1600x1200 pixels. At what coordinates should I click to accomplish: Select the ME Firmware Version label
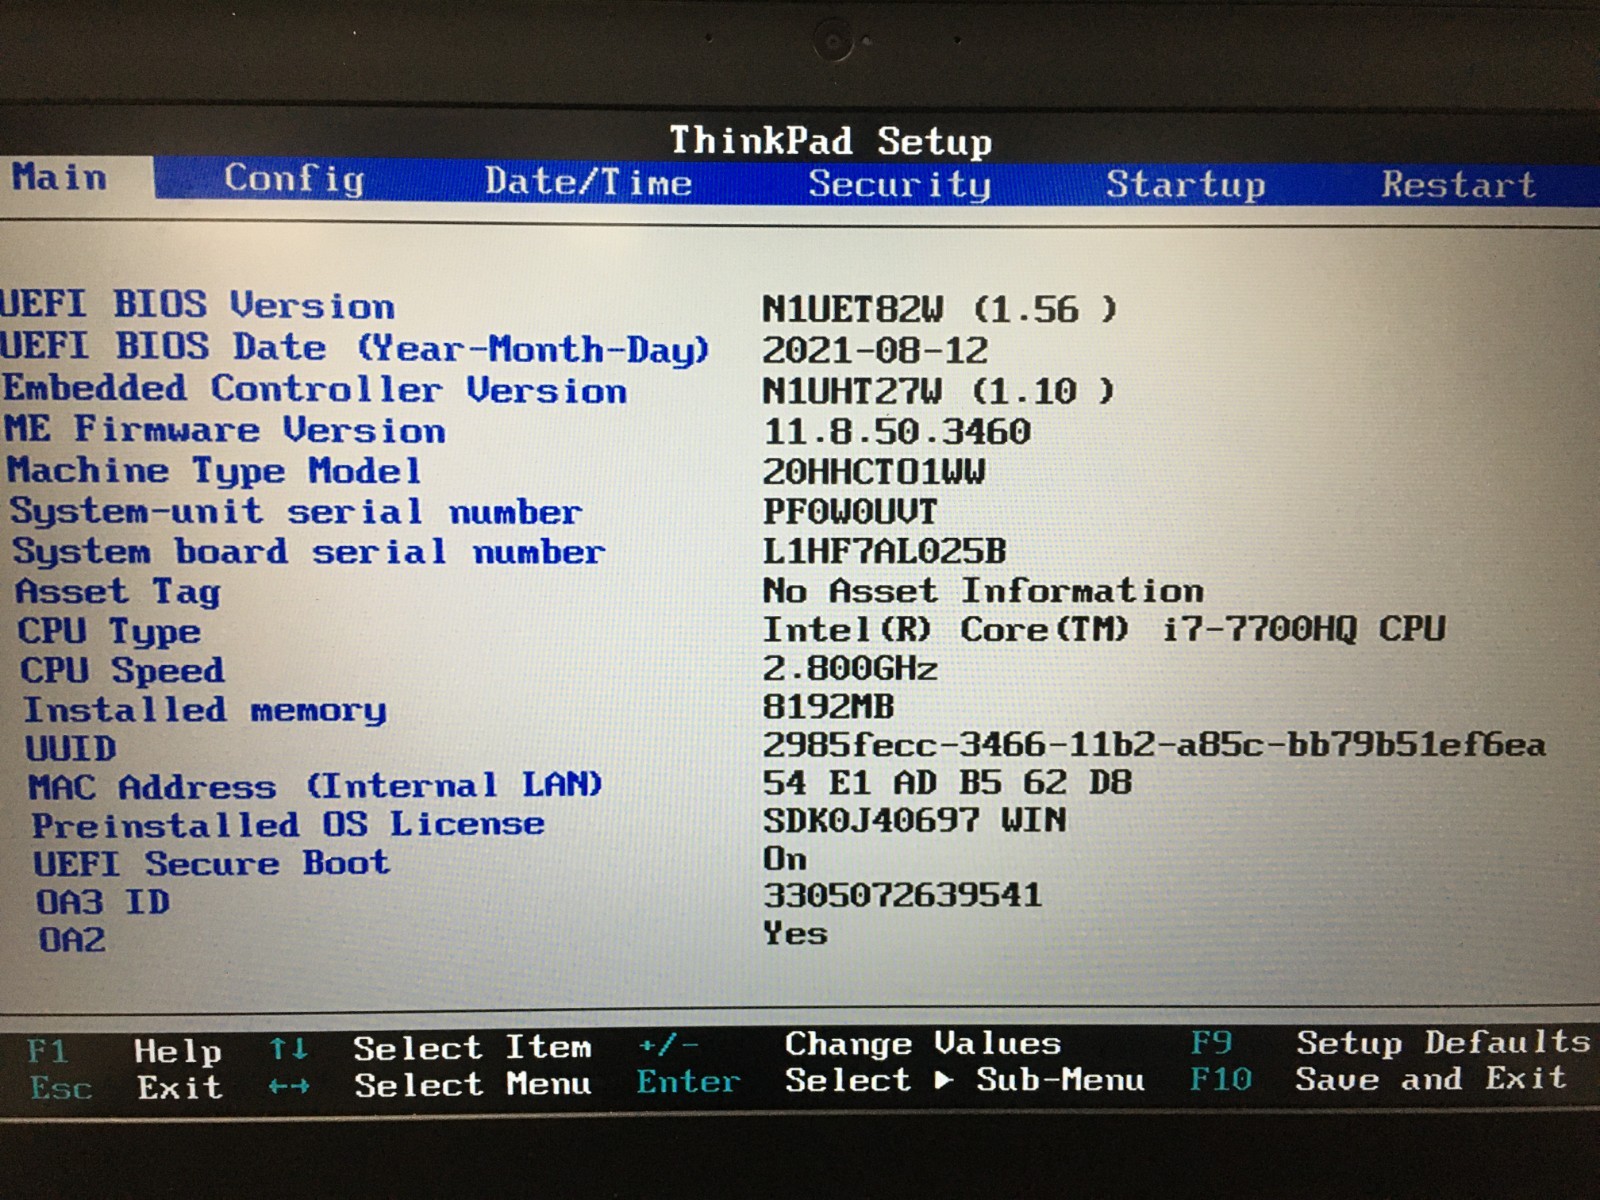(225, 430)
